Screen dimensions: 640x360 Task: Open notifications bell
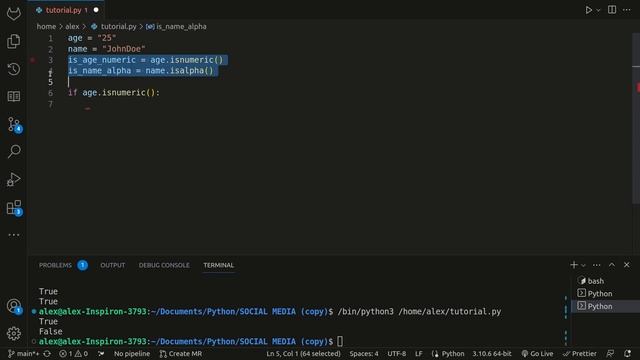(x=627, y=353)
